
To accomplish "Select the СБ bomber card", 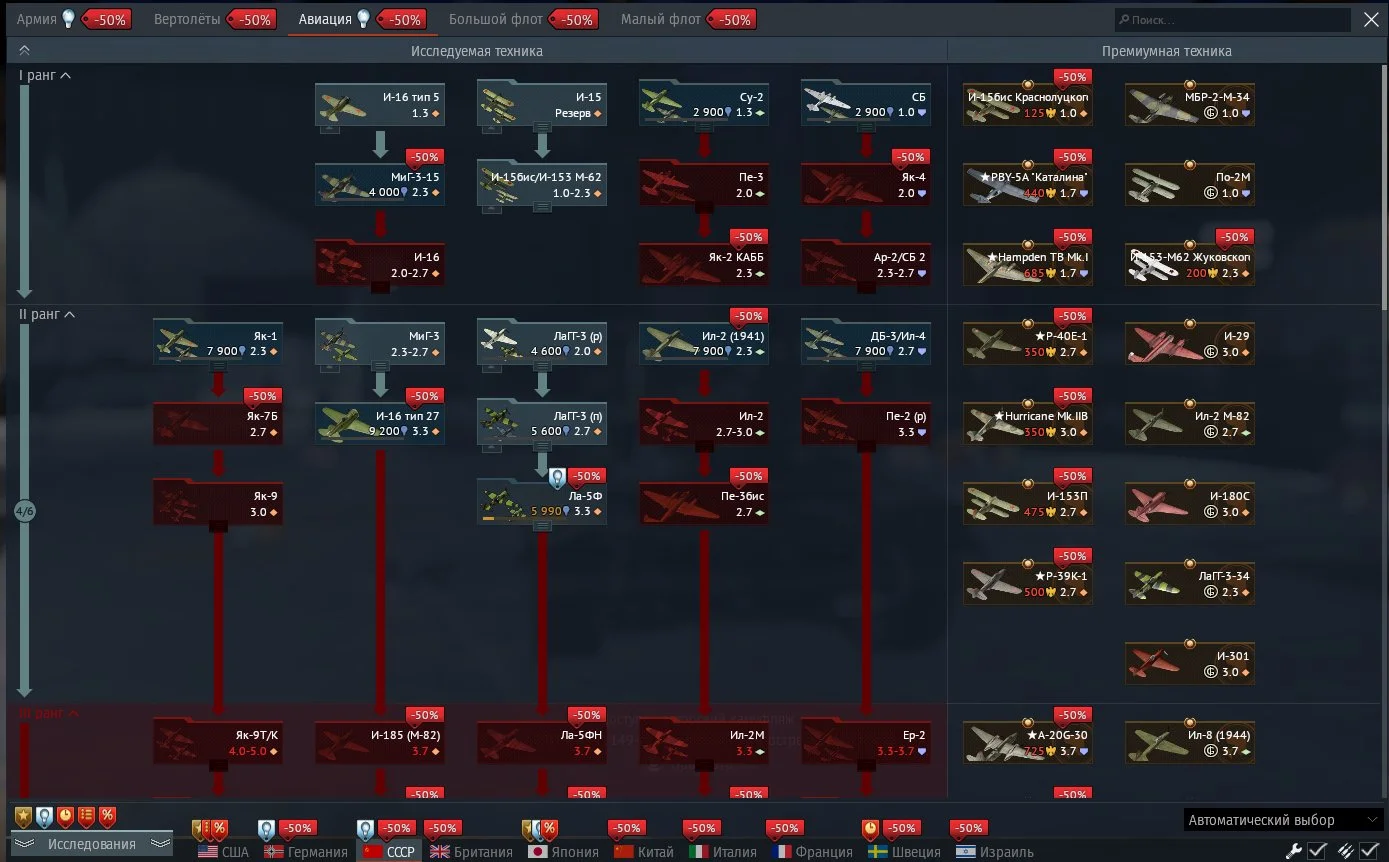I will pyautogui.click(x=866, y=104).
